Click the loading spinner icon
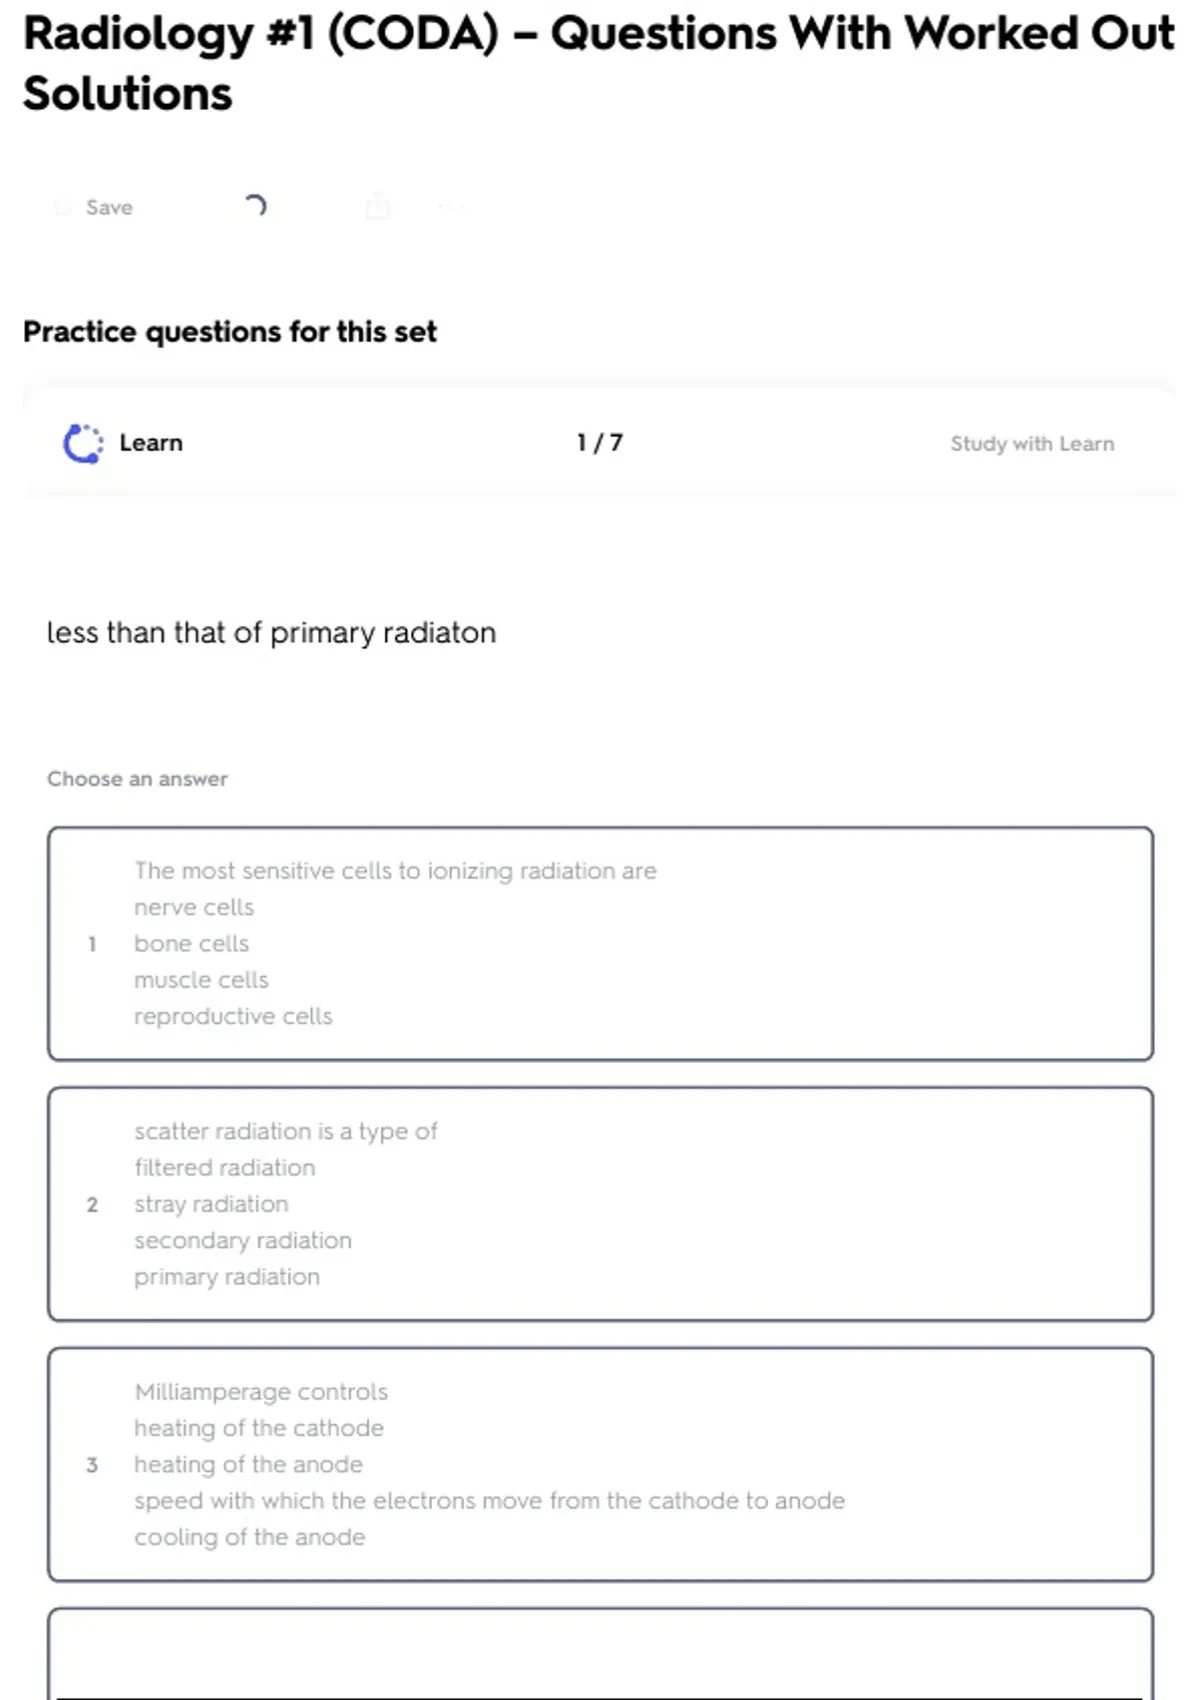1200x1700 pixels. coord(255,206)
